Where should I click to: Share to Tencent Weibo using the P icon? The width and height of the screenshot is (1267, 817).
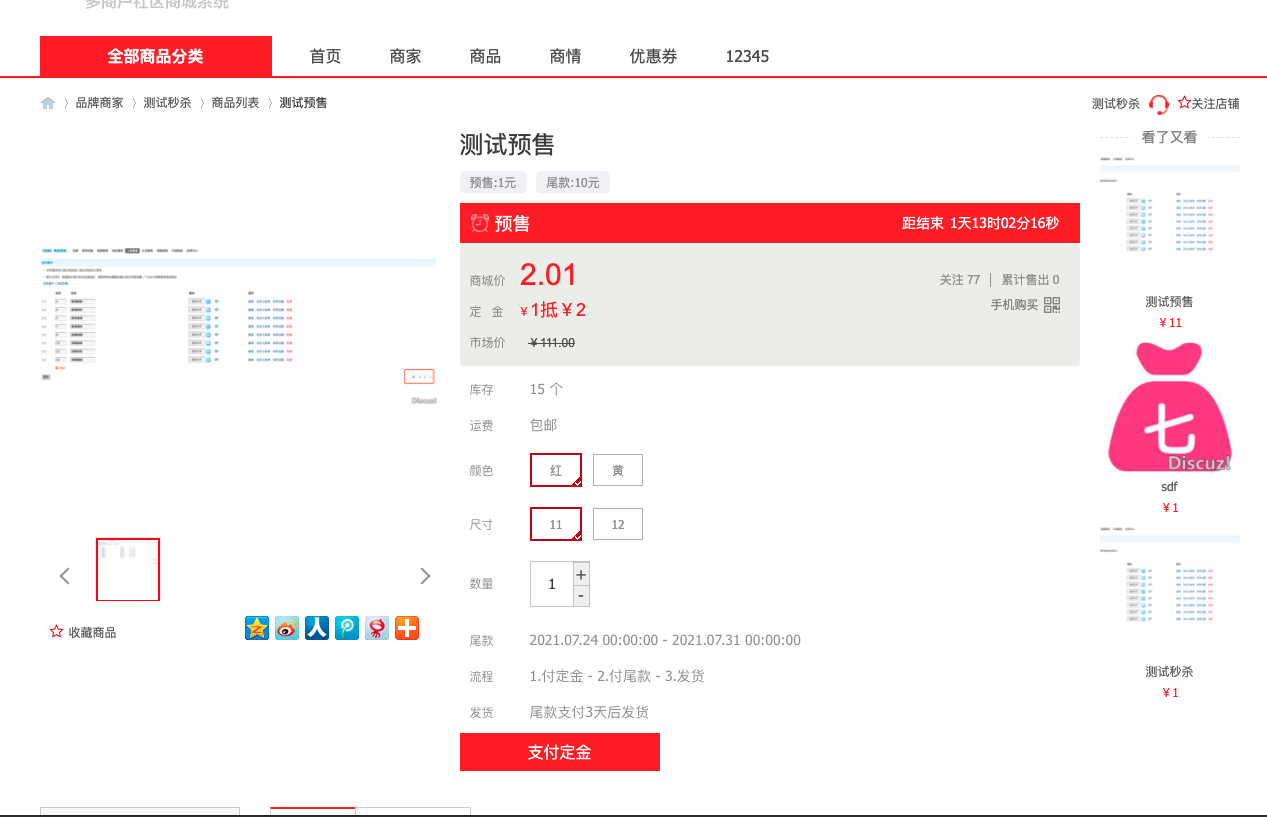tap(347, 628)
